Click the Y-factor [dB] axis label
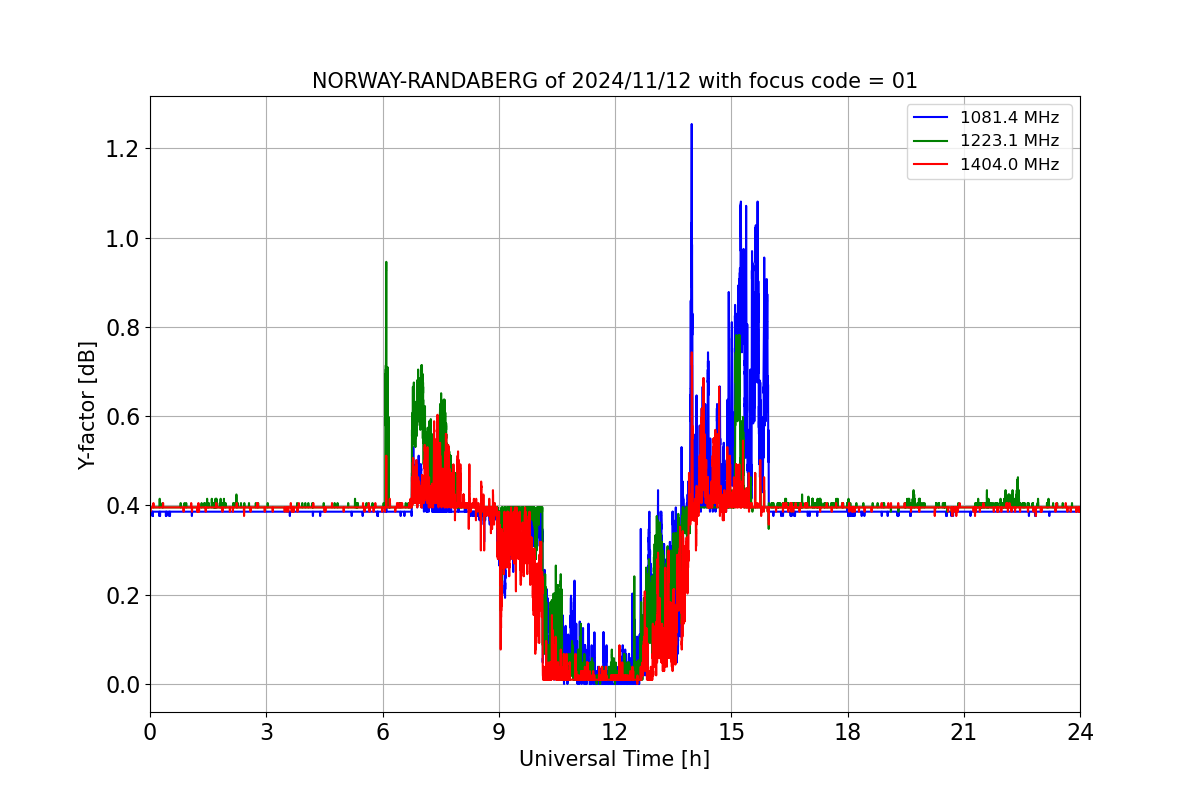Viewport: 1200px width, 800px height. coord(88,405)
